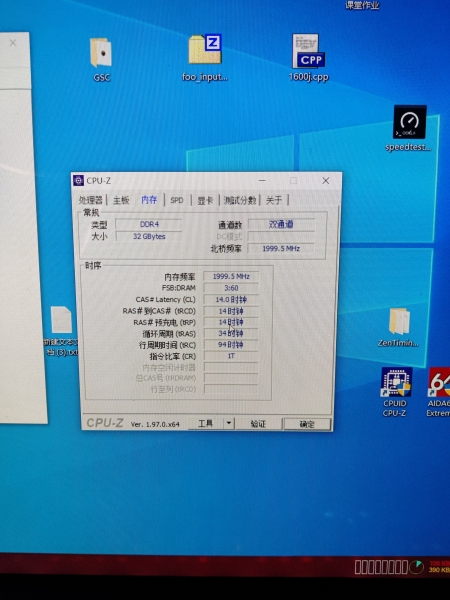Image resolution: width=450 pixels, height=600 pixels.
Task: Click the FSB:DRAM 3:60 value
Action: click(x=231, y=288)
